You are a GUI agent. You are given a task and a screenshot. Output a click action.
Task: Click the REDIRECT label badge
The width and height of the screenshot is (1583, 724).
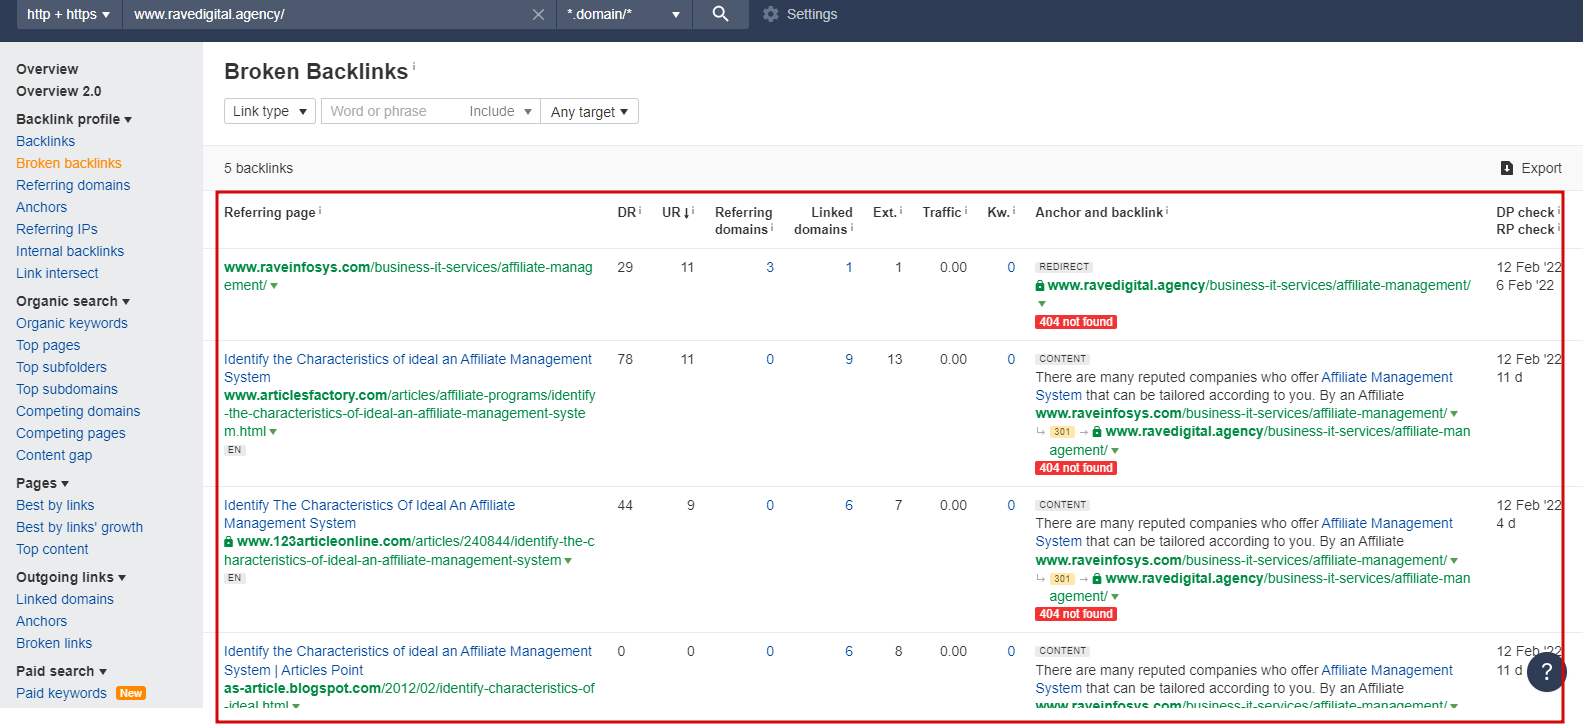tap(1064, 267)
